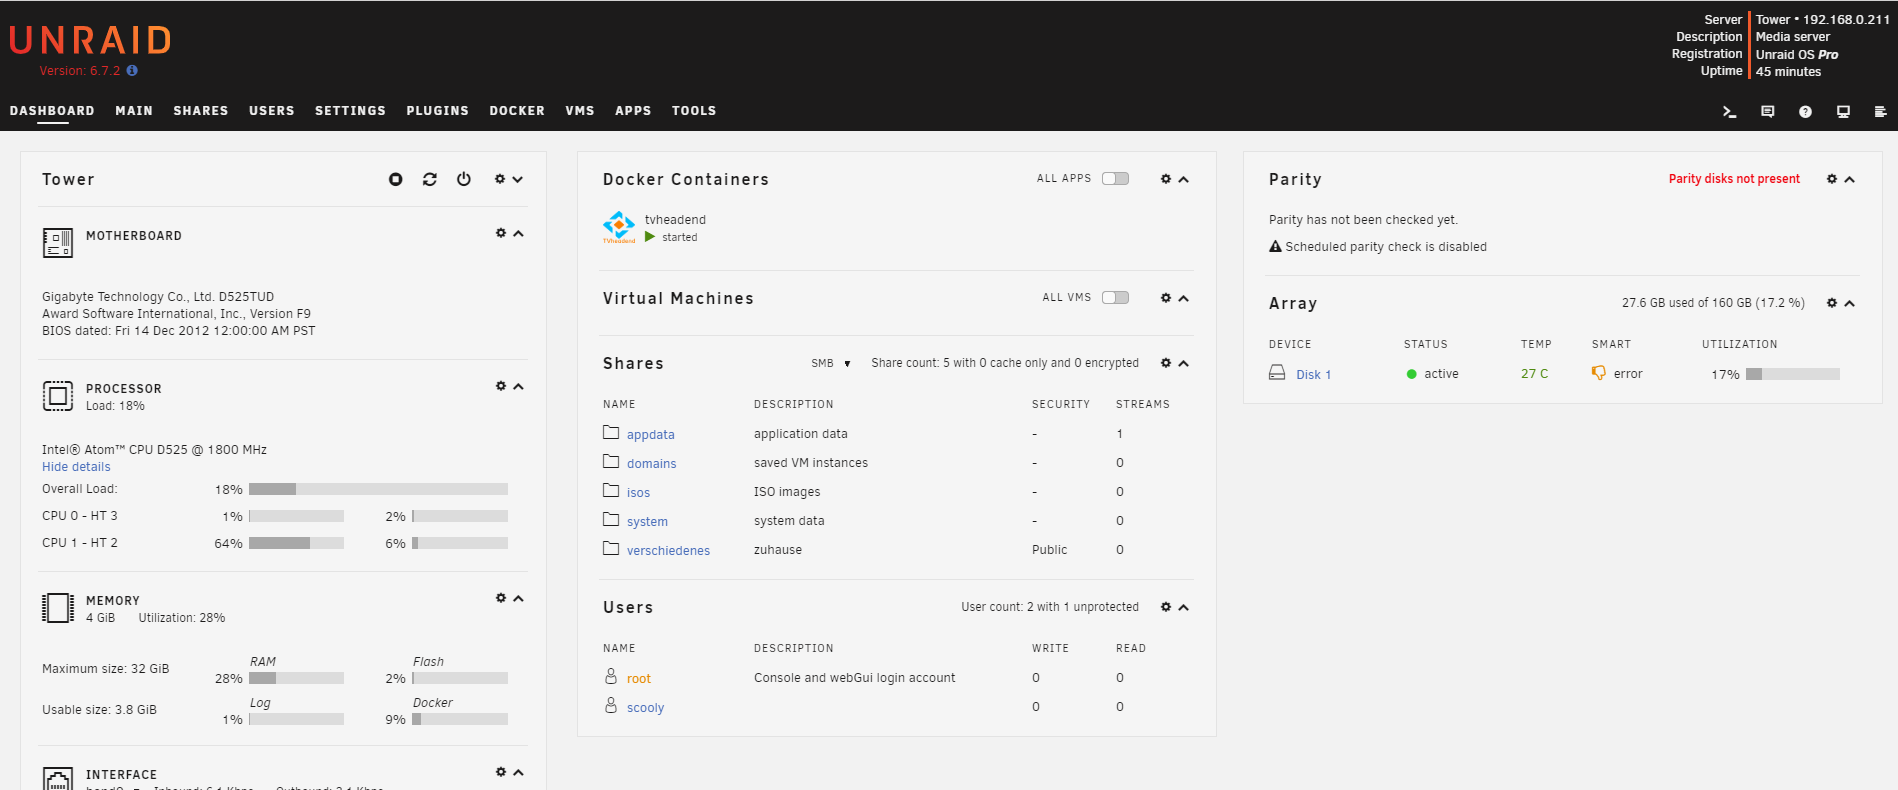Click the root user icon

(x=611, y=677)
